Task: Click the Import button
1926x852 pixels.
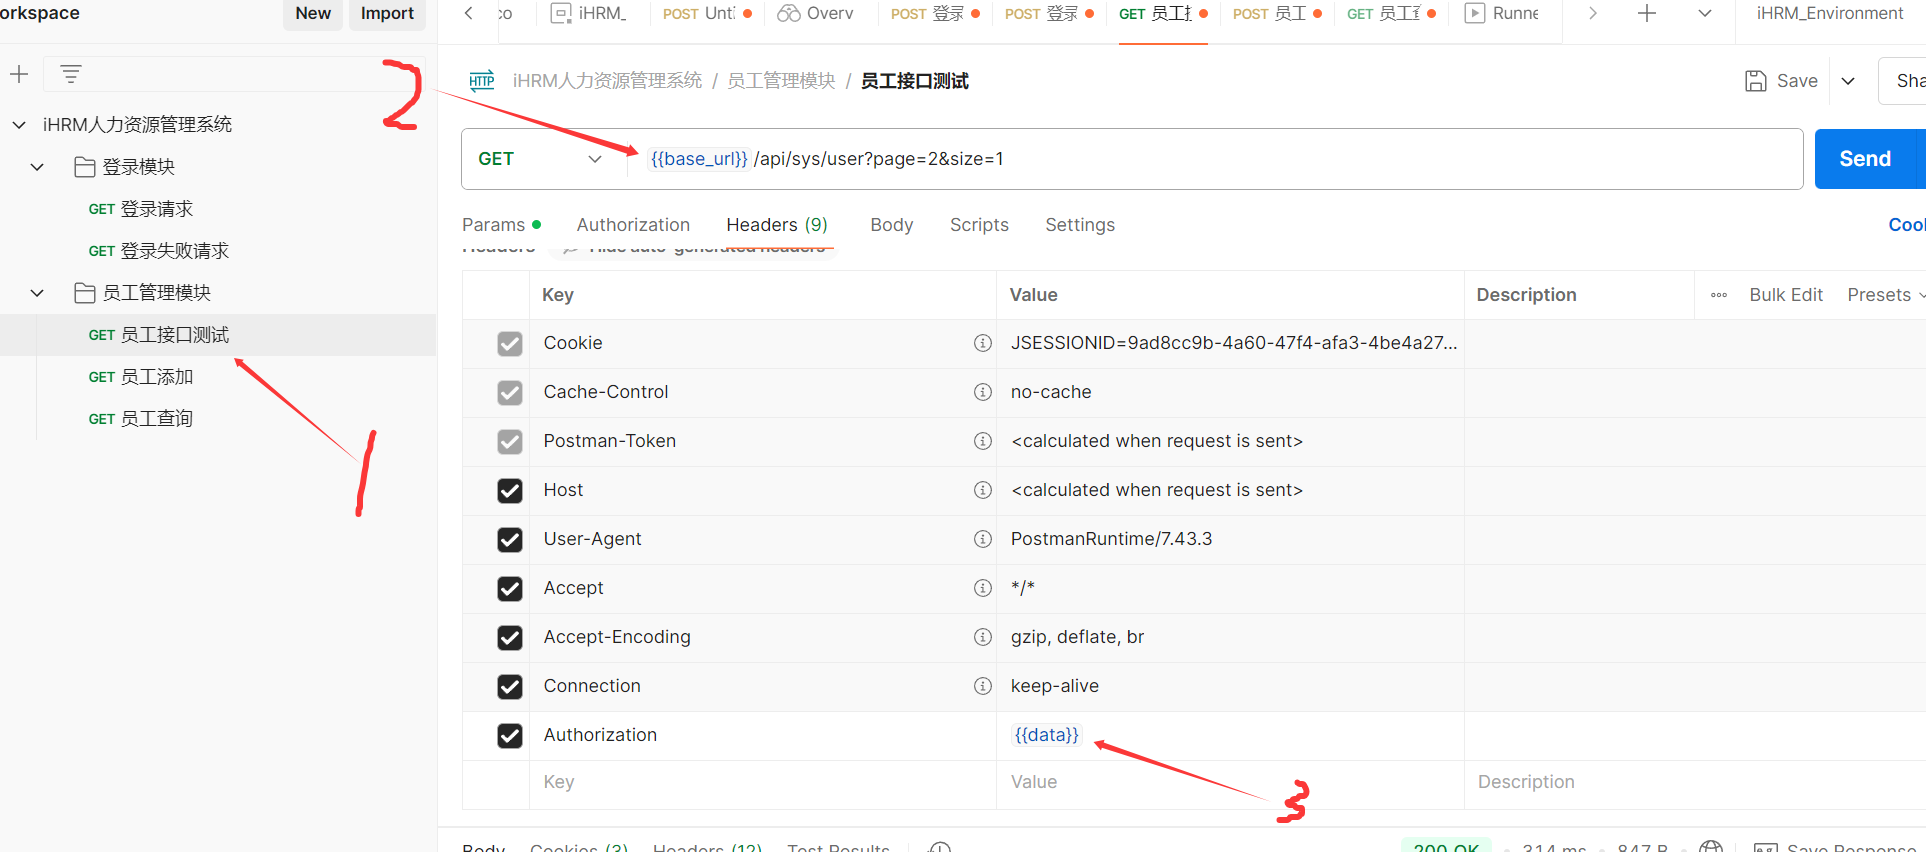Action: pyautogui.click(x=387, y=13)
